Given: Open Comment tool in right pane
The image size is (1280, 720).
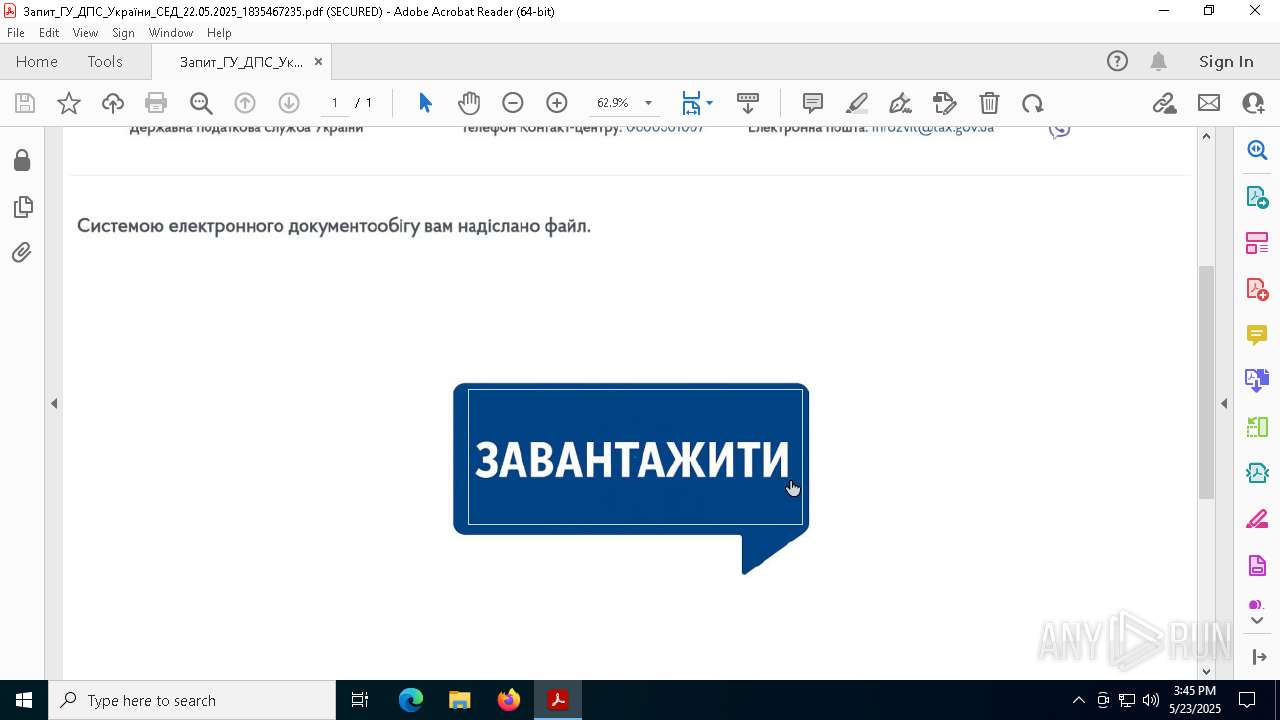Looking at the screenshot, I should tap(1257, 334).
